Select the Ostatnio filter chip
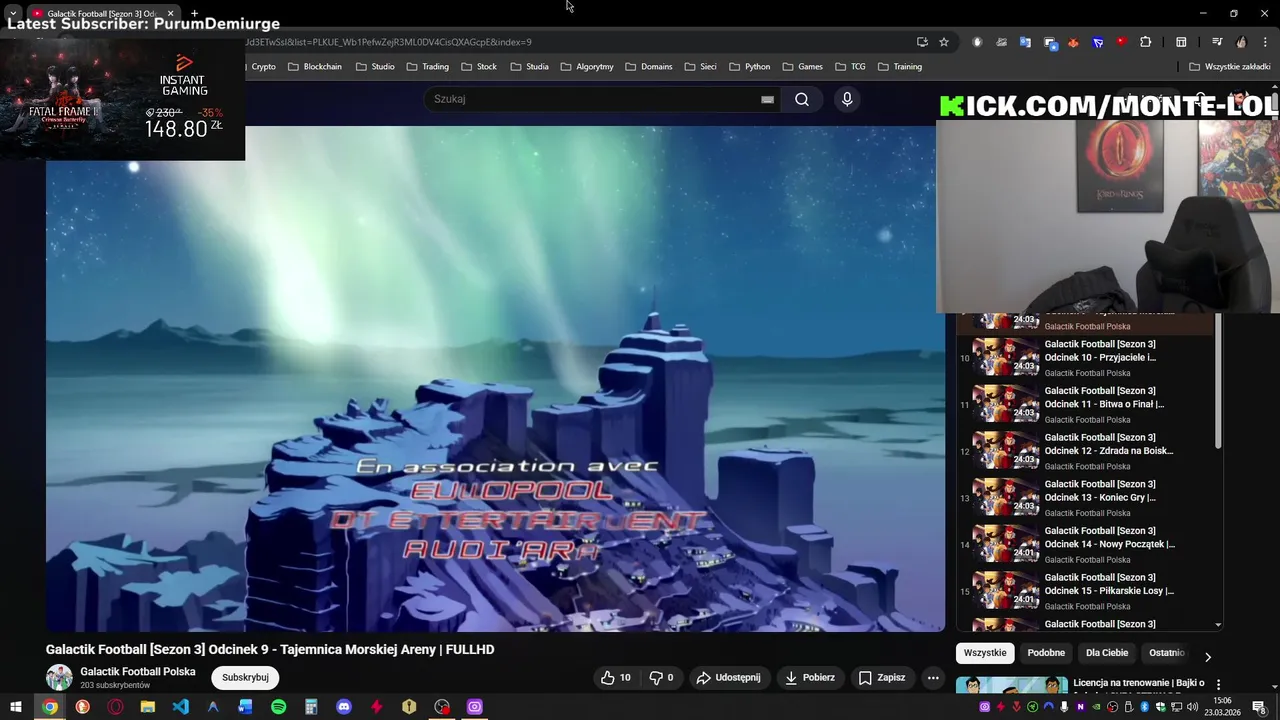This screenshot has width=1280, height=720. coord(1167,653)
